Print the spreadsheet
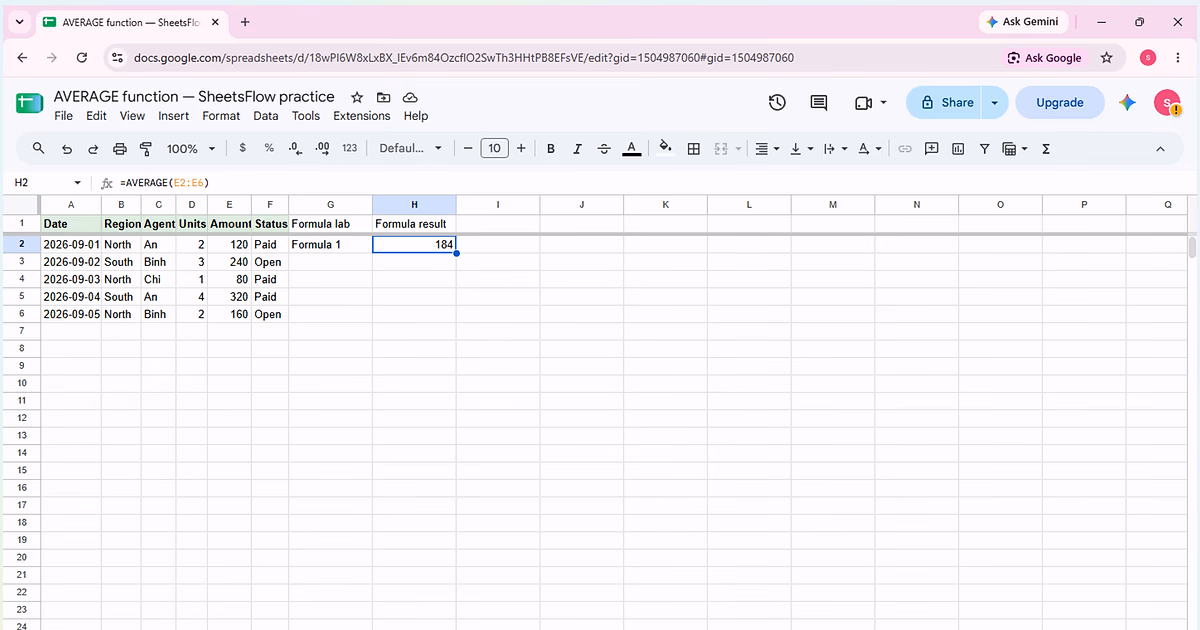Screen dimensions: 1200x630 coord(120,148)
